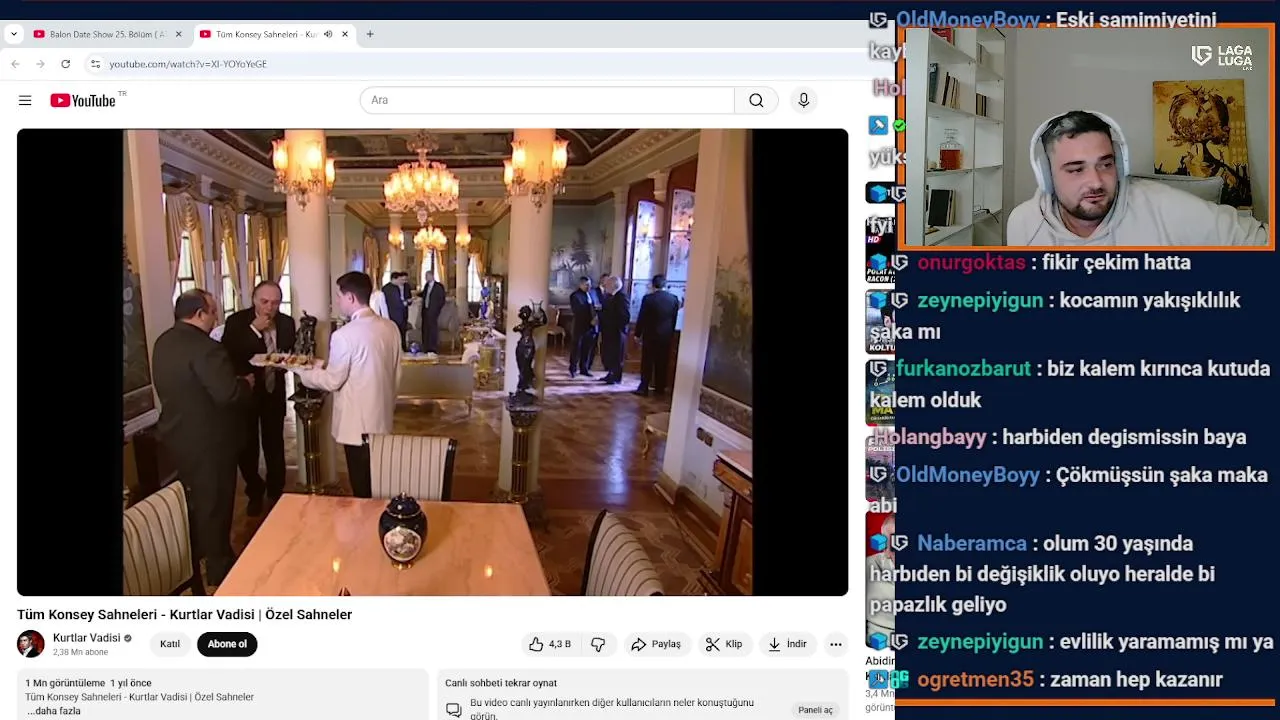This screenshot has width=1280, height=720.
Task: Switch to Balon Date Show browser tab
Action: 108,34
